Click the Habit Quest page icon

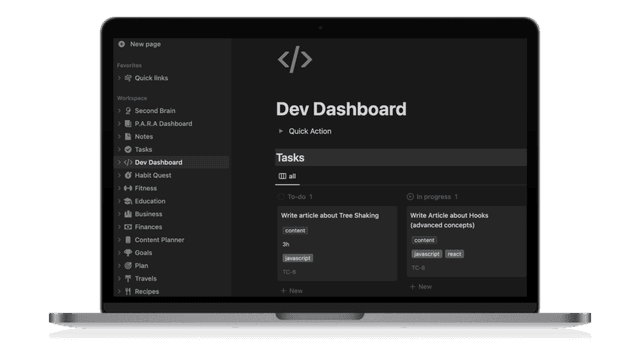(128, 175)
